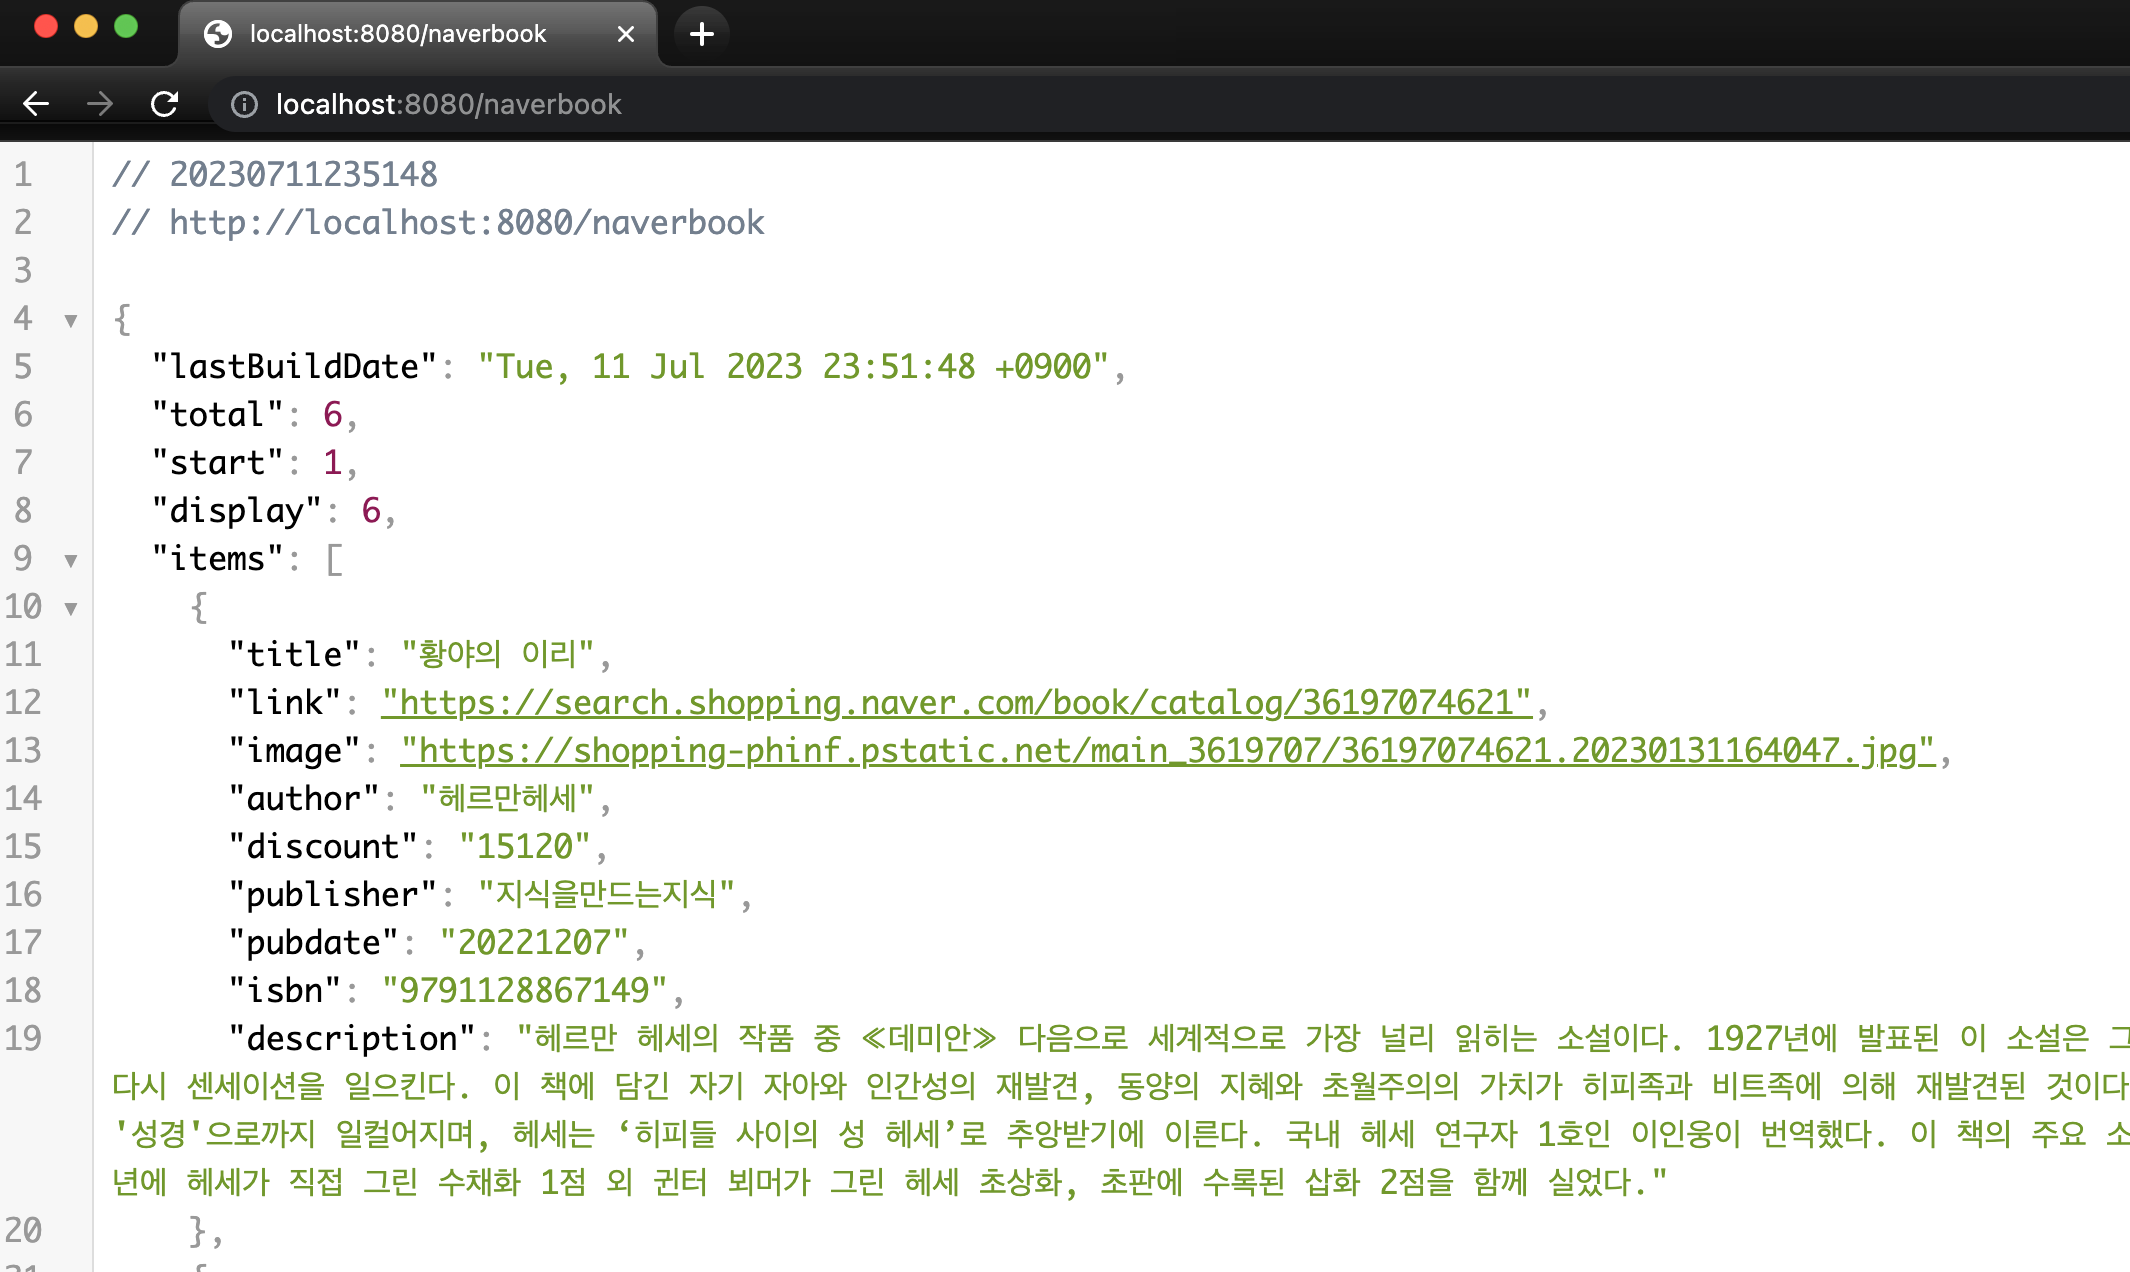Open the shopping-phinf.pstatic.net image link
The height and width of the screenshot is (1272, 2130).
point(1166,751)
